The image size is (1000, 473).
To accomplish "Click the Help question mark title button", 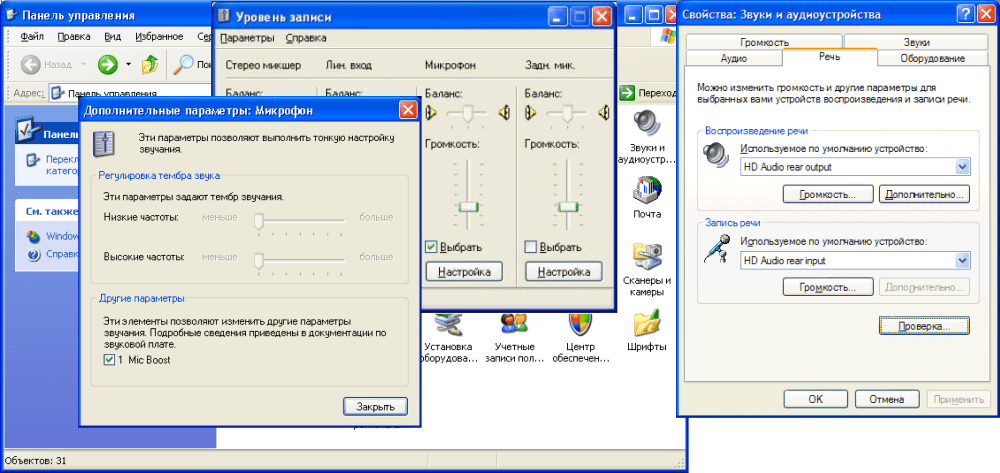I will pos(964,14).
